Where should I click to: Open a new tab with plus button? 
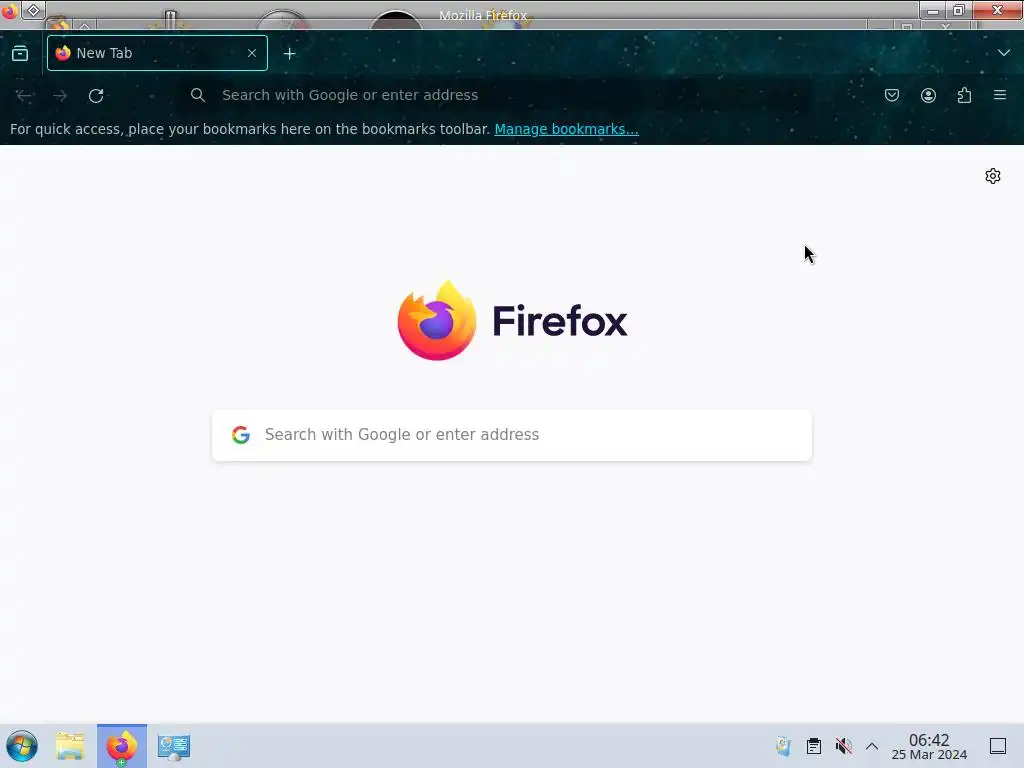[289, 54]
